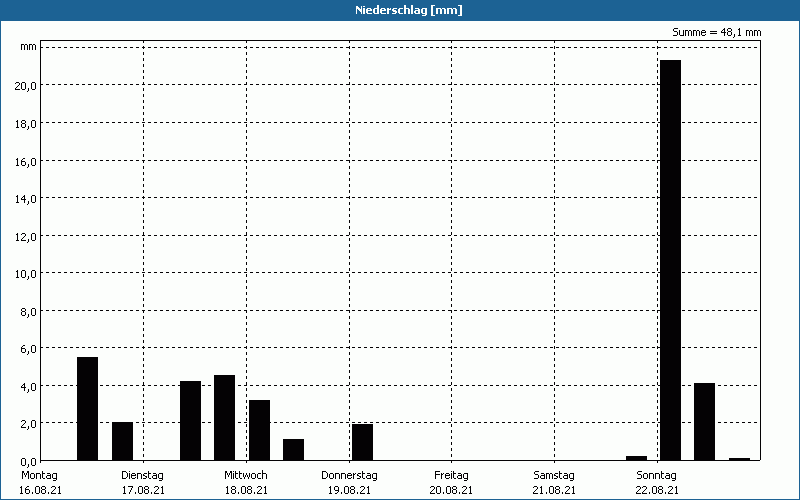The image size is (800, 500).
Task: Click the 'Montag' axis label
Action: pos(39,475)
